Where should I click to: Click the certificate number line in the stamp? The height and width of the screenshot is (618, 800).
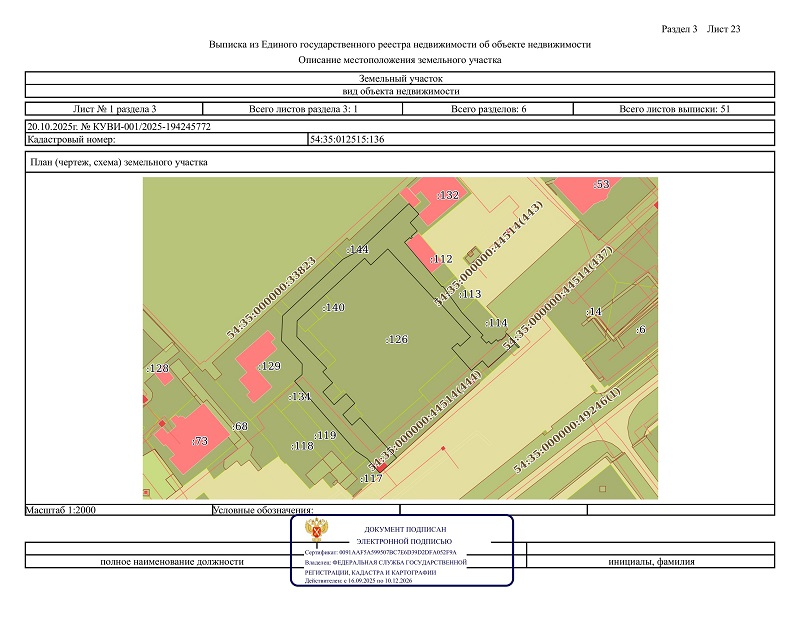point(380,552)
